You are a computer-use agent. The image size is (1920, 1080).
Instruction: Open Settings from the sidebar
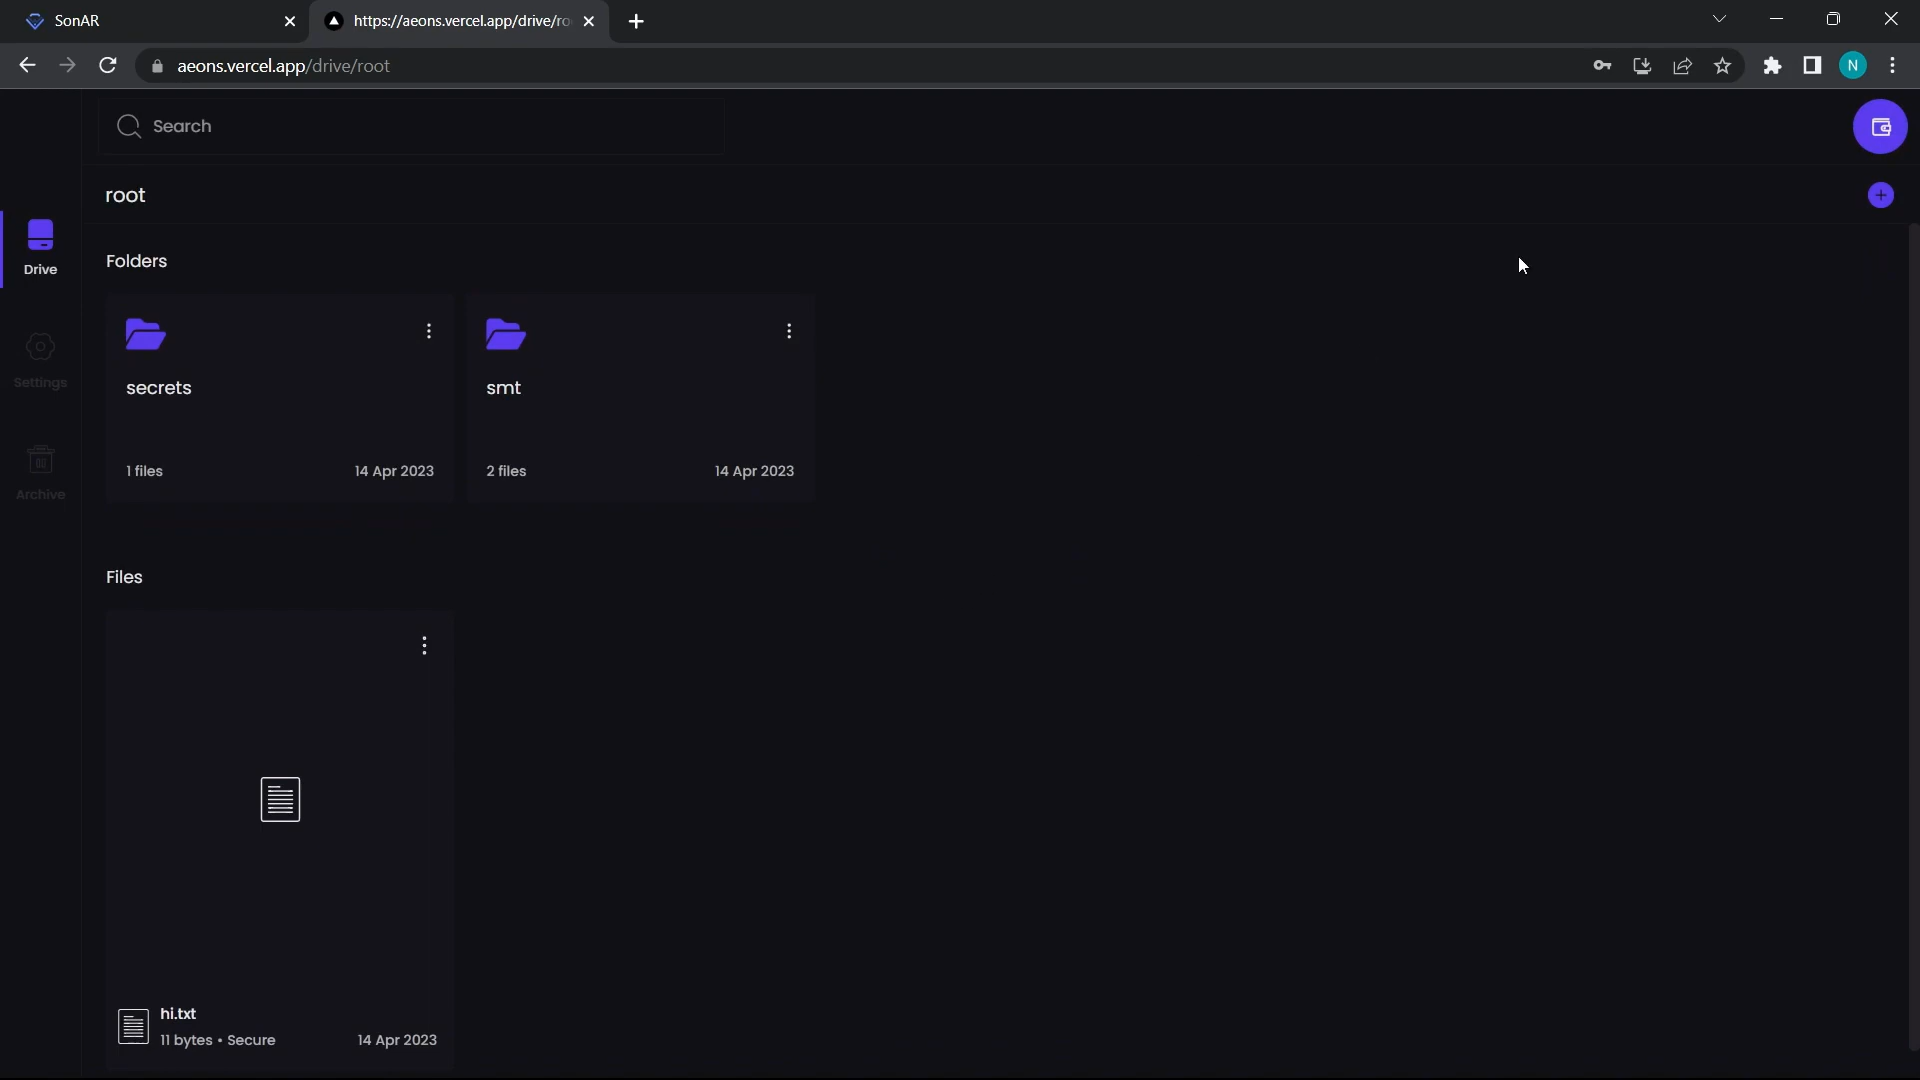point(40,360)
